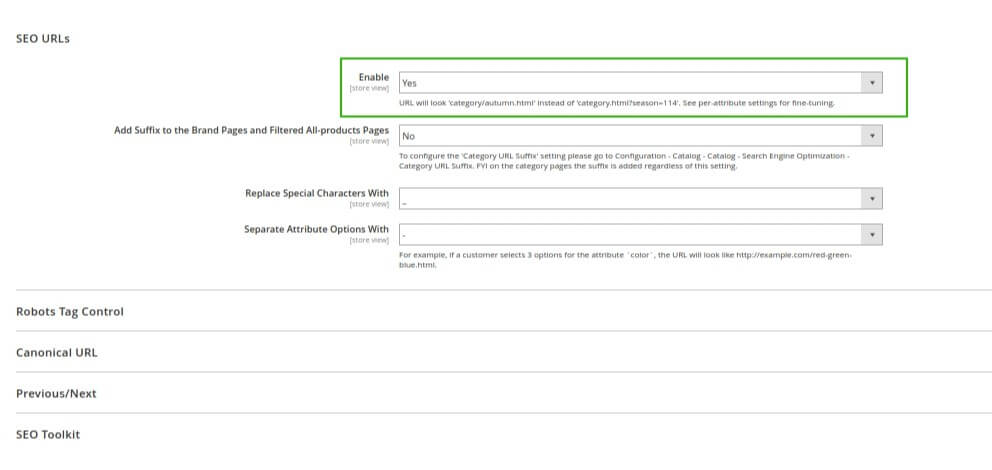Image resolution: width=992 pixels, height=470 pixels.
Task: Click the arrow on Replace Special Characters dropdown
Action: [872, 199]
